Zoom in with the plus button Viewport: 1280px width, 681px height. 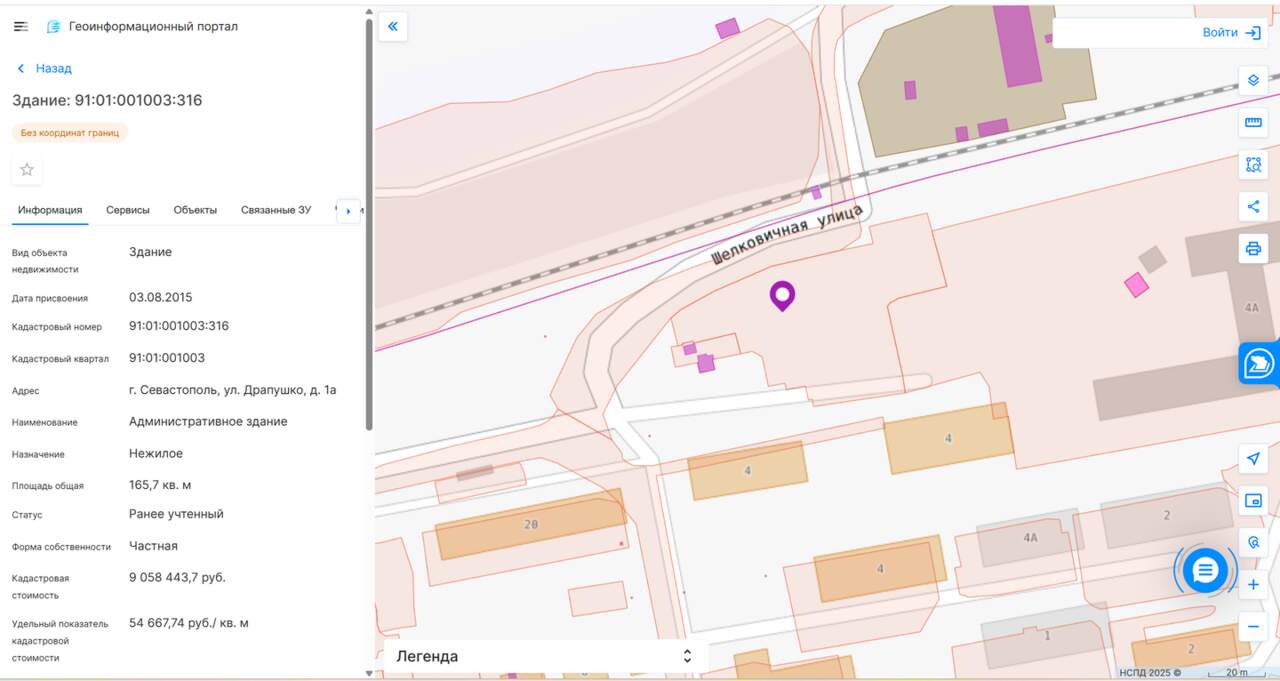1253,585
